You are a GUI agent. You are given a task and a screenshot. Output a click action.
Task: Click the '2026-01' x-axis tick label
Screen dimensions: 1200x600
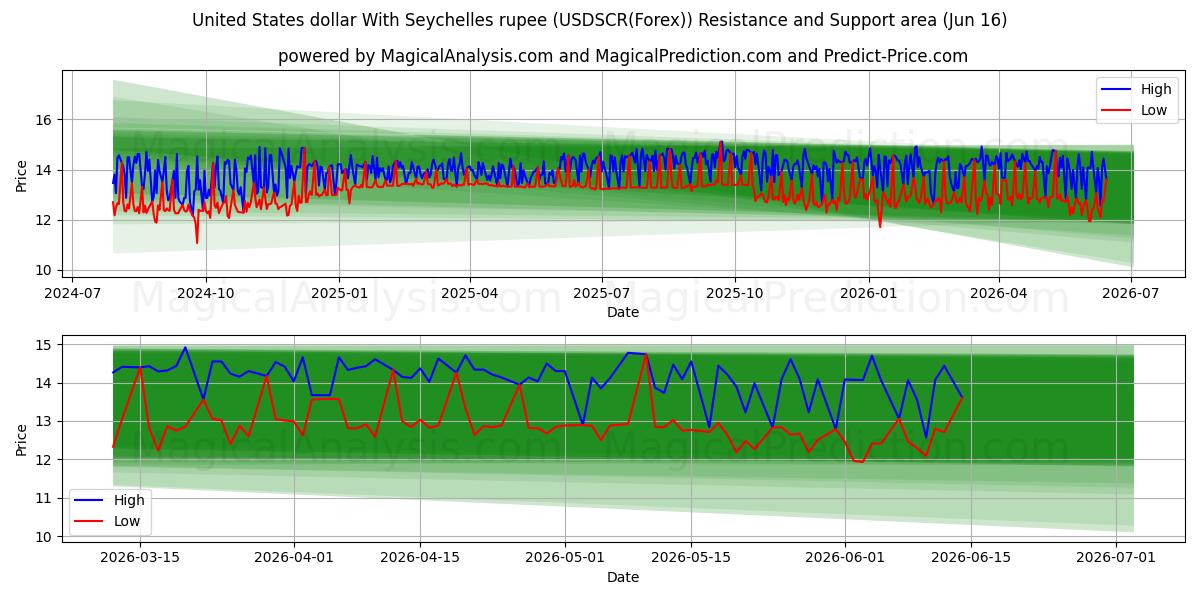tap(868, 294)
